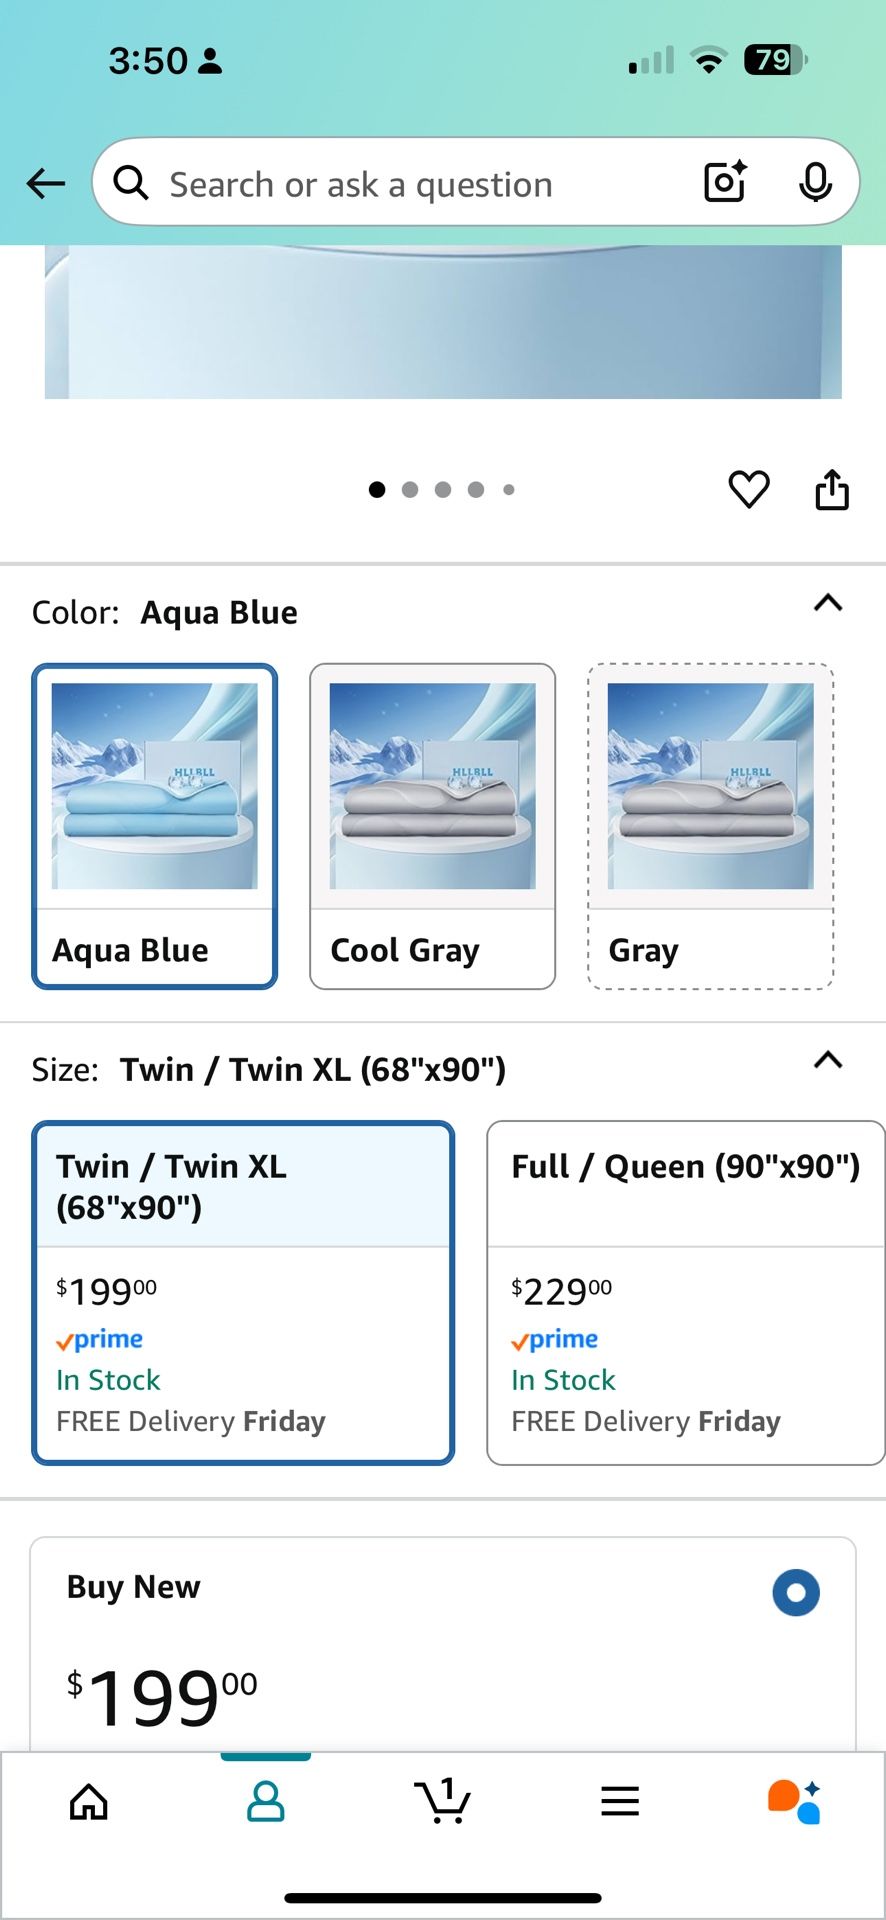Image resolution: width=886 pixels, height=1920 pixels.
Task: Collapse the Size section chevron
Action: click(x=828, y=1060)
